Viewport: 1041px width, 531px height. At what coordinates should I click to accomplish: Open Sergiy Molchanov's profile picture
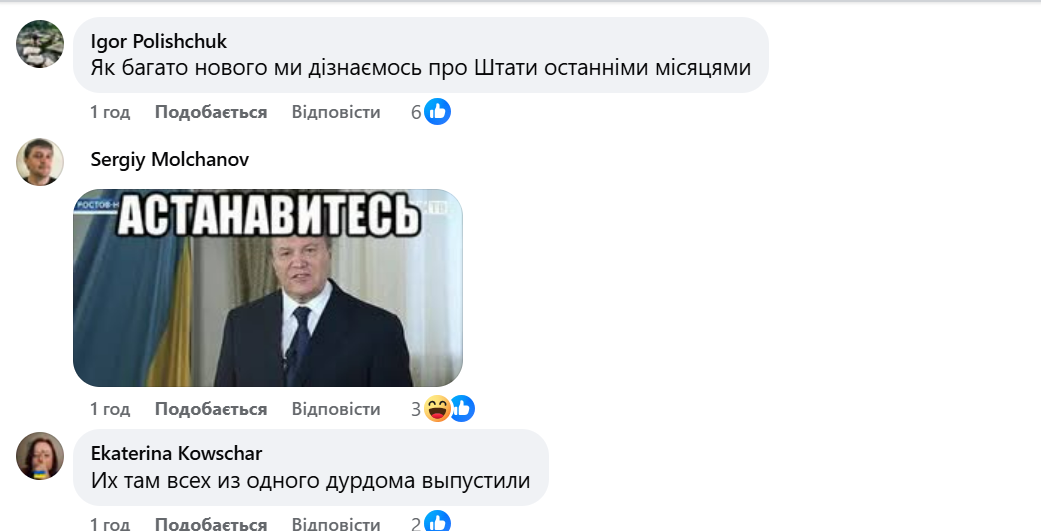pos(40,162)
